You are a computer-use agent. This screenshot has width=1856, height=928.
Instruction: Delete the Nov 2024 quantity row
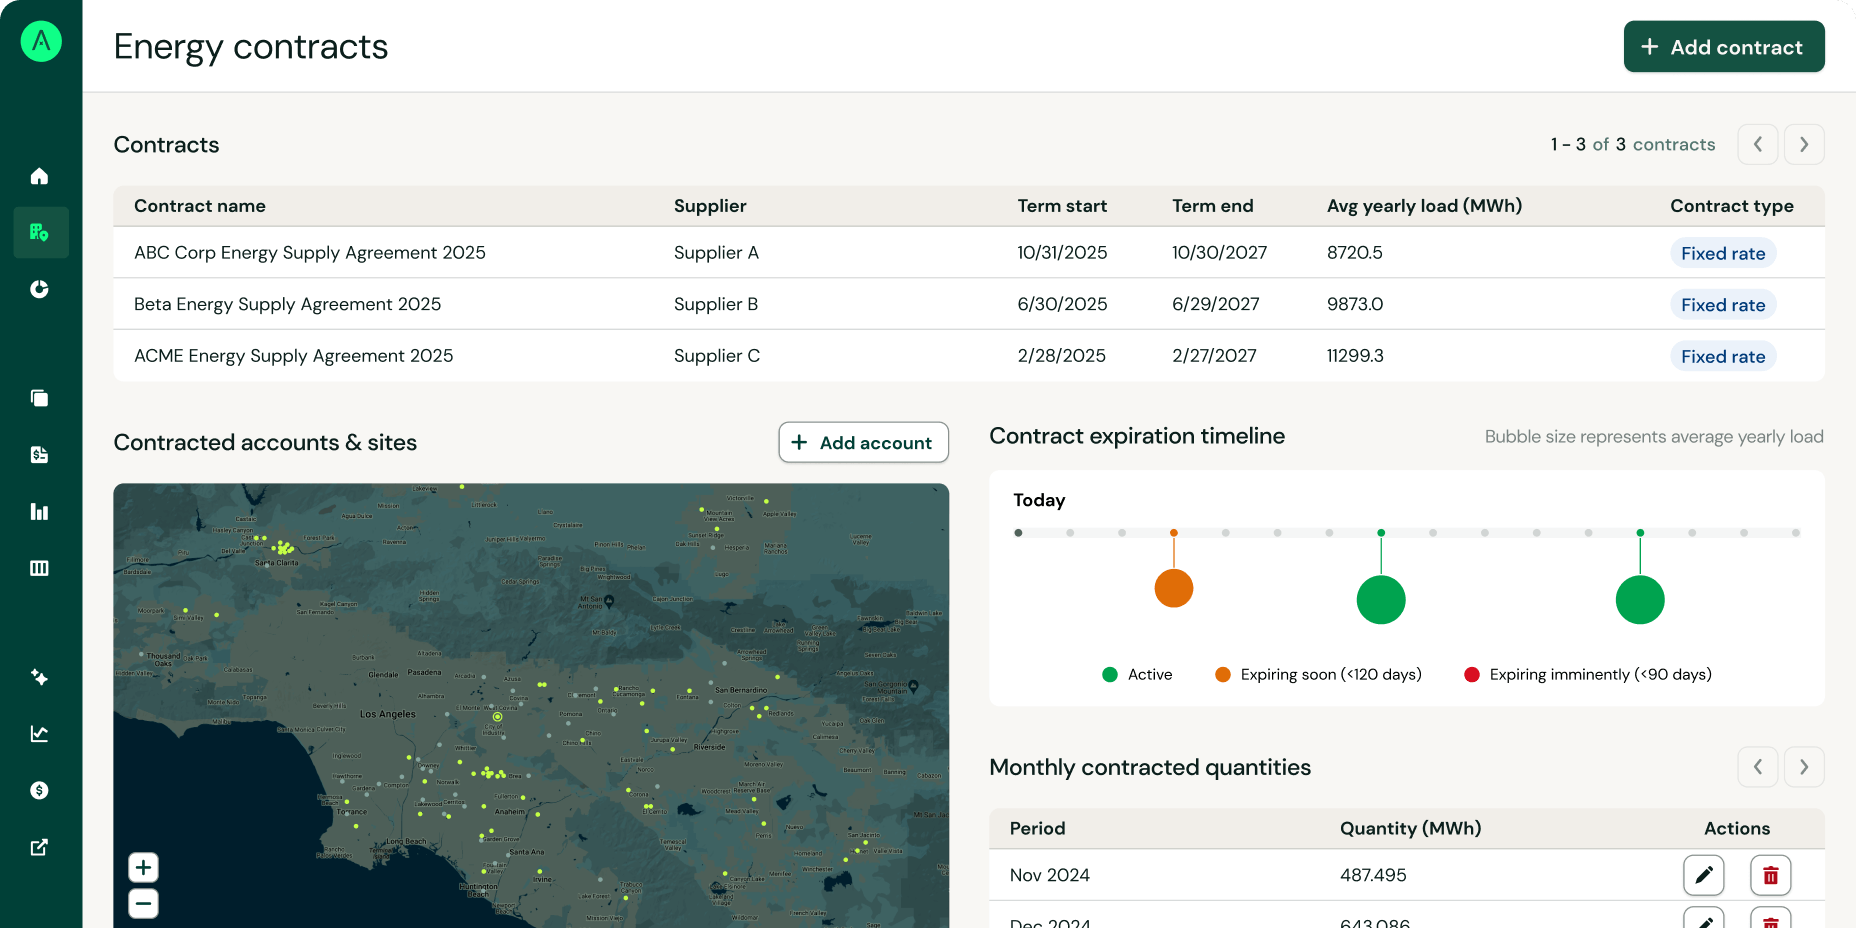pos(1770,875)
